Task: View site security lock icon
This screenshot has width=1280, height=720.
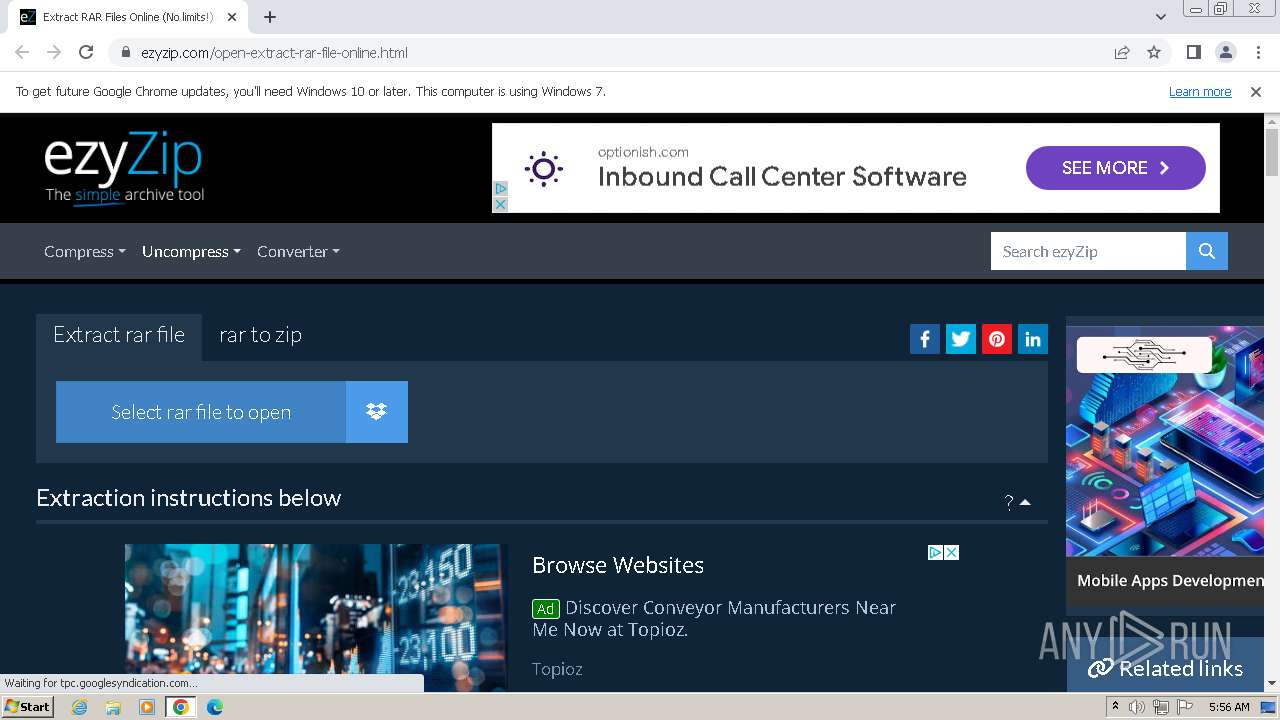Action: (x=125, y=53)
